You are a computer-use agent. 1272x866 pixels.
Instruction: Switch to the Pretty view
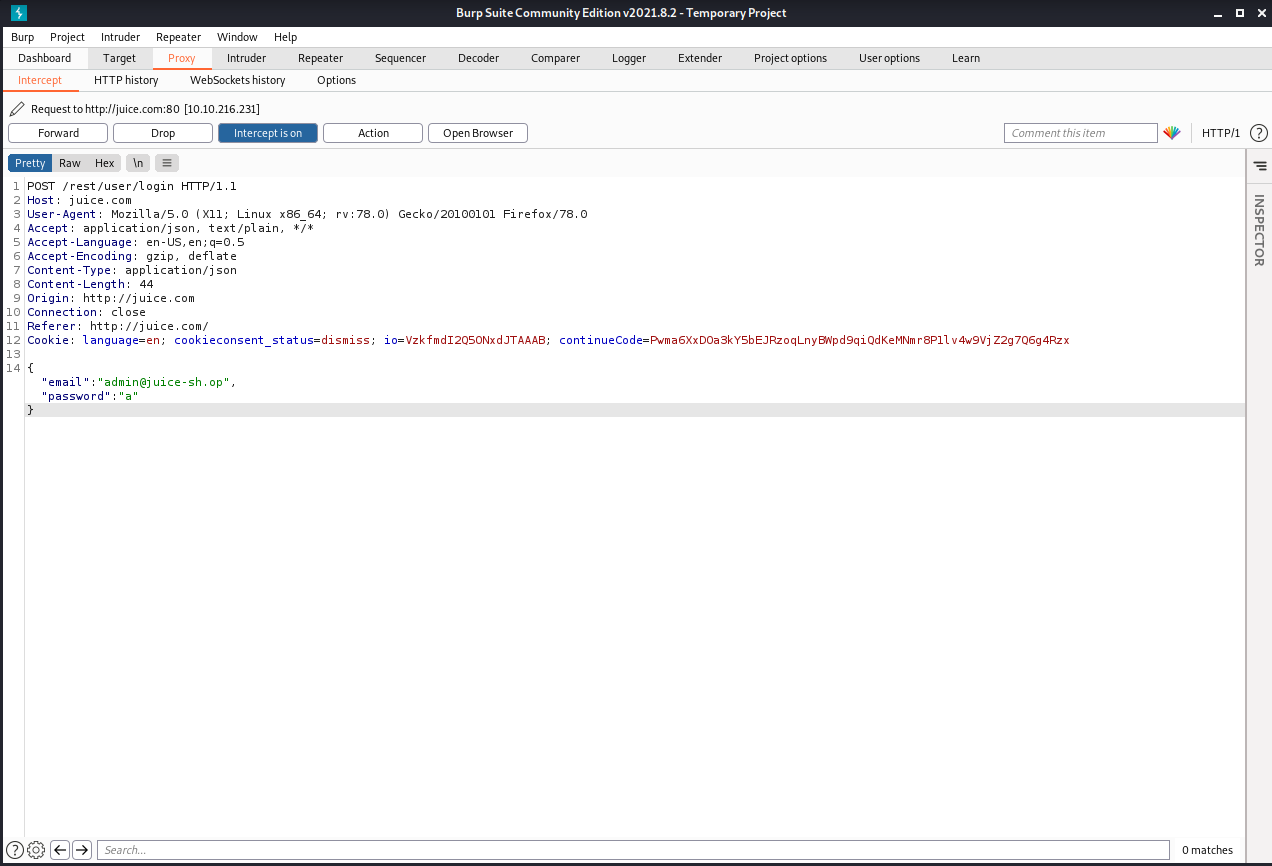30,163
